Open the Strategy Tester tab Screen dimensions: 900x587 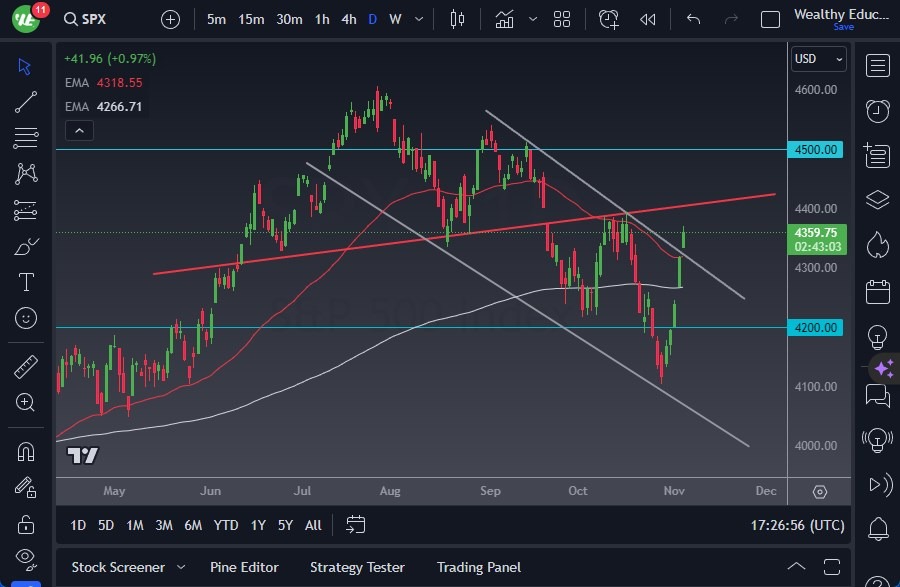click(x=357, y=567)
